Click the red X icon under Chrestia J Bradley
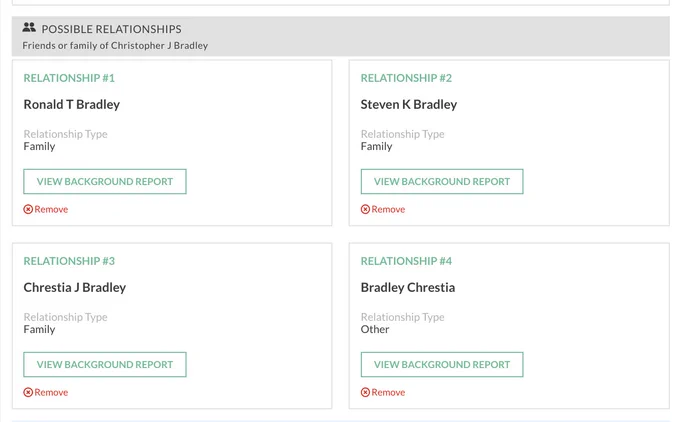Screen dimensions: 680x422 click(x=28, y=393)
